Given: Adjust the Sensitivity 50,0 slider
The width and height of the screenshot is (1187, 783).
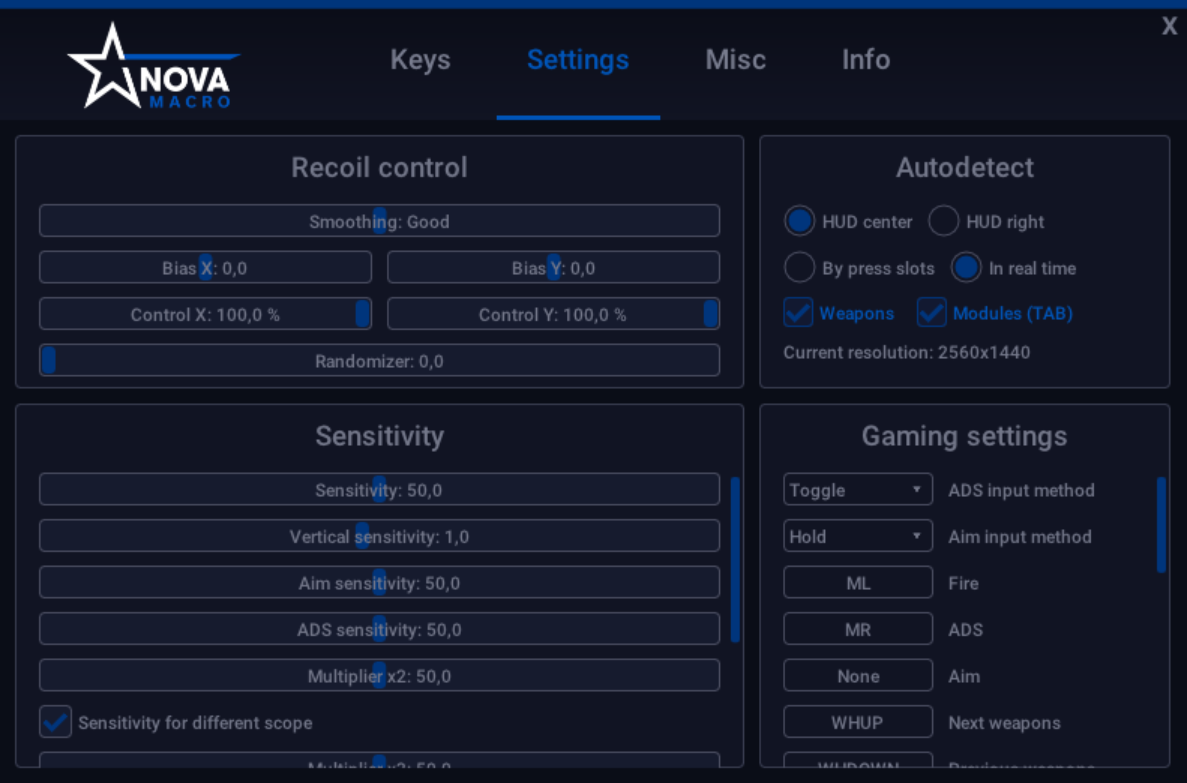Looking at the screenshot, I should pyautogui.click(x=379, y=489).
